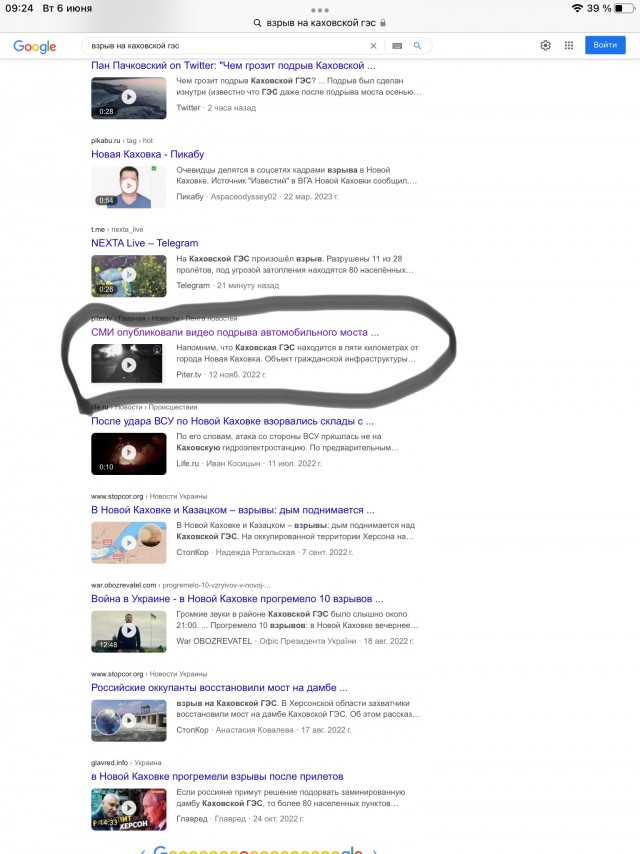Image resolution: width=640 pixels, height=854 pixels.
Task: Open the Google logo home link
Action: click(35, 46)
